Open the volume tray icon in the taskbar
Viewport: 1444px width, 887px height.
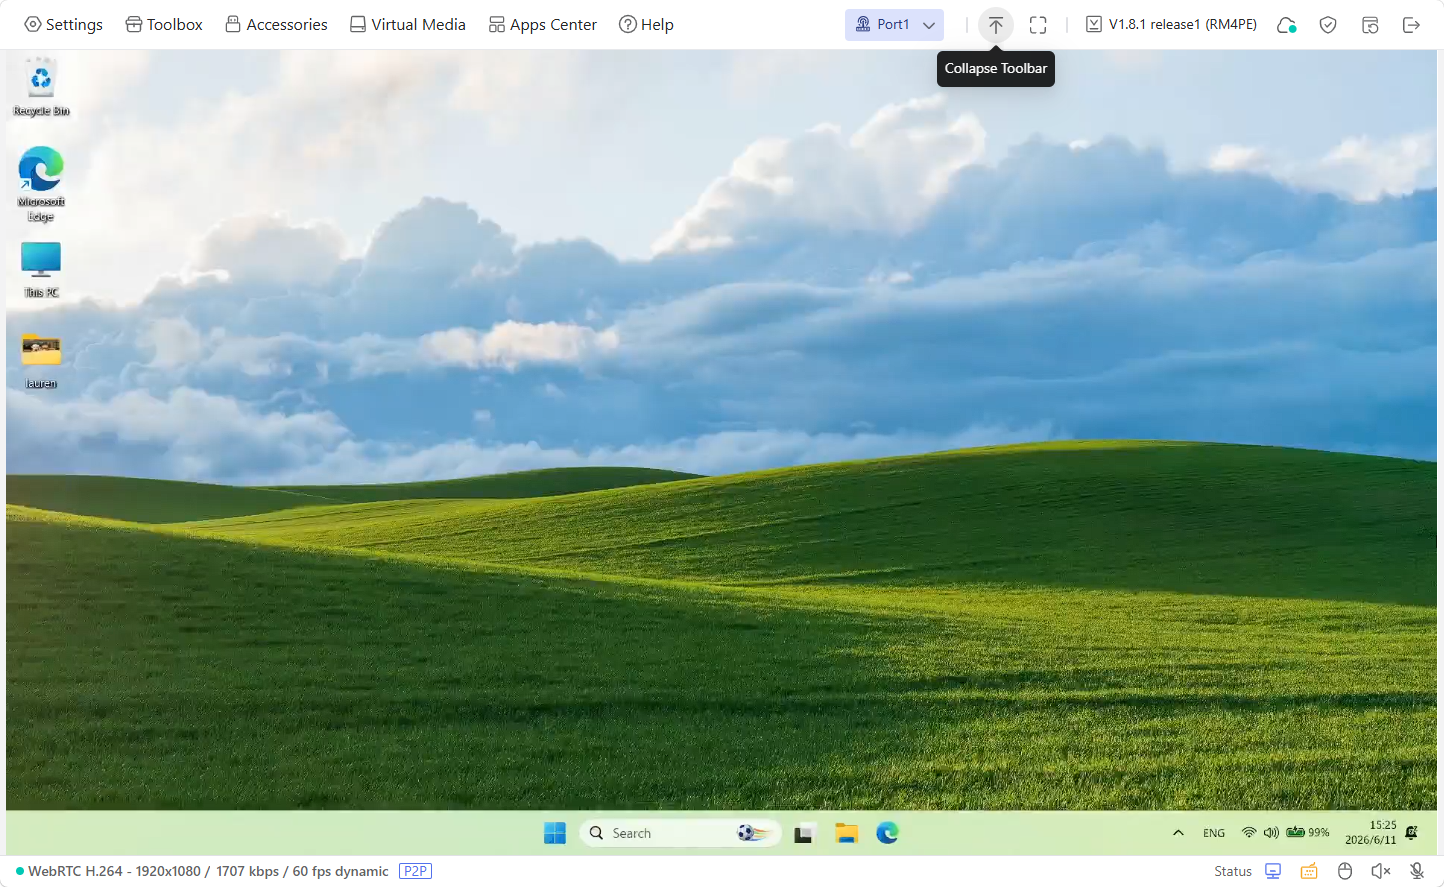(x=1271, y=832)
